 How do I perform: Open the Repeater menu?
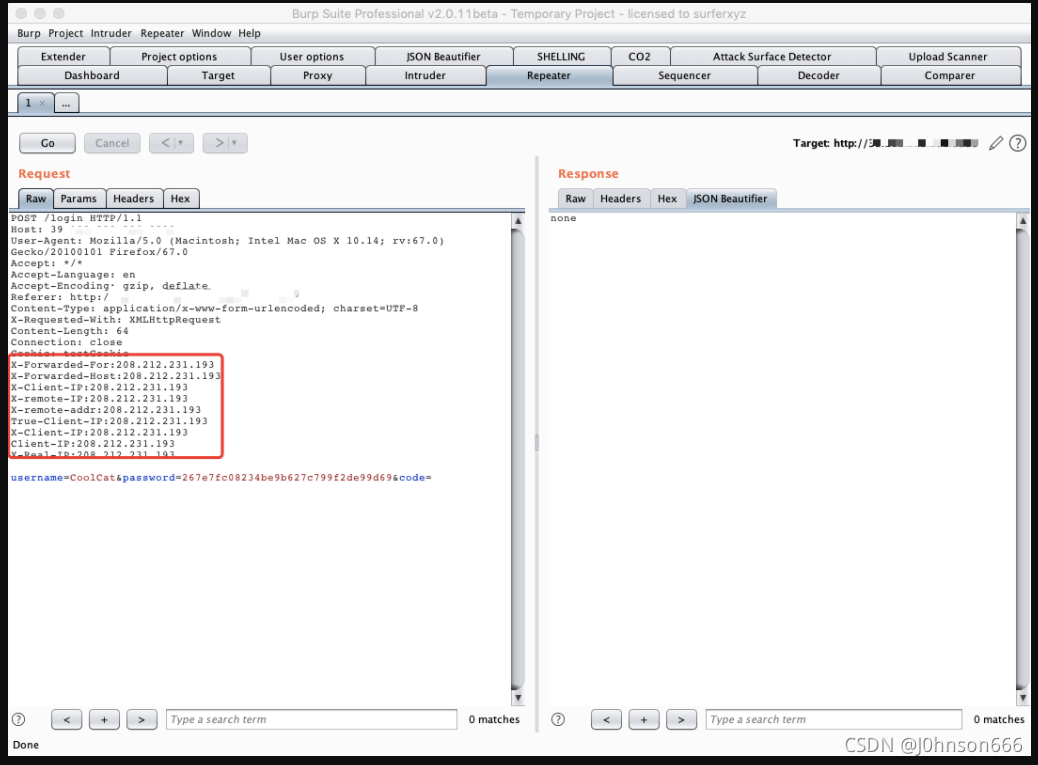tap(162, 33)
